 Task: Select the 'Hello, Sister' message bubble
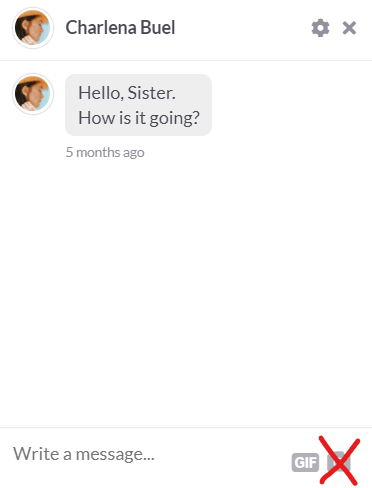[138, 105]
